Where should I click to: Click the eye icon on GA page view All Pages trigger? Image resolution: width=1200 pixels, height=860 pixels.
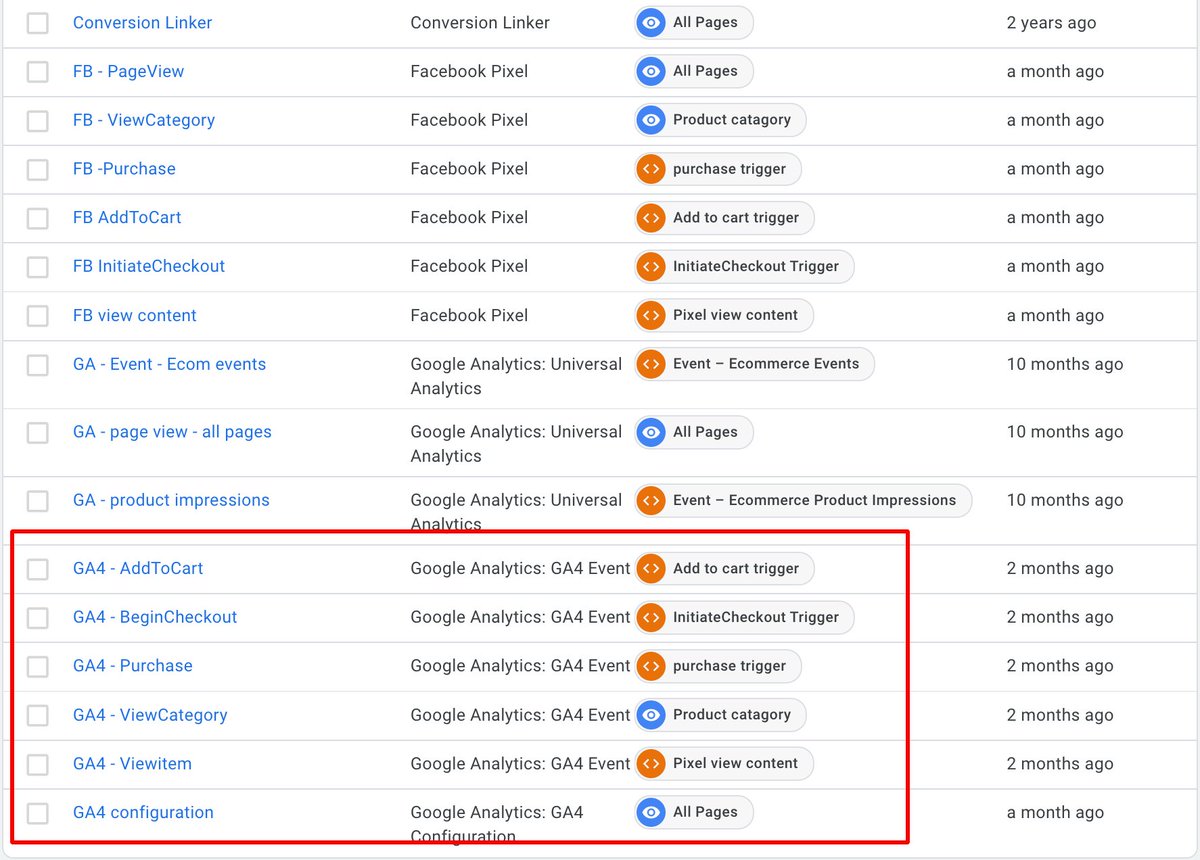[650, 432]
